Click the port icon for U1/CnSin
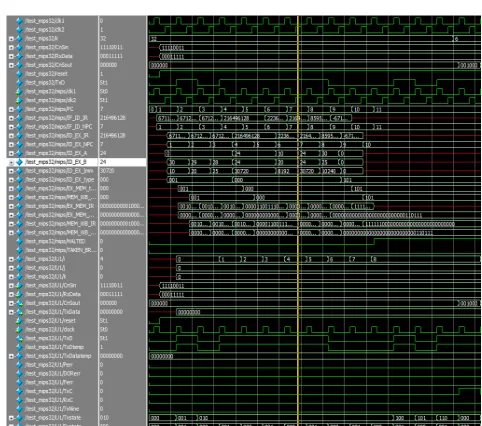 (x=19, y=285)
